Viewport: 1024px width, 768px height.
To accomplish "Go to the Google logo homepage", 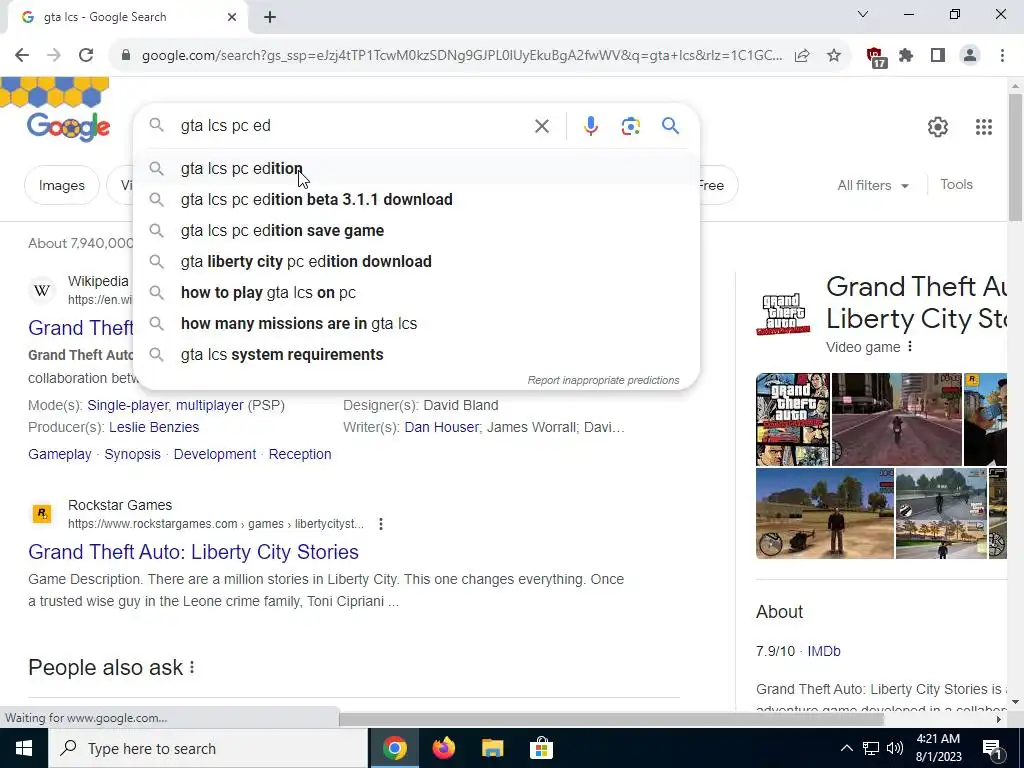I will click(x=68, y=127).
